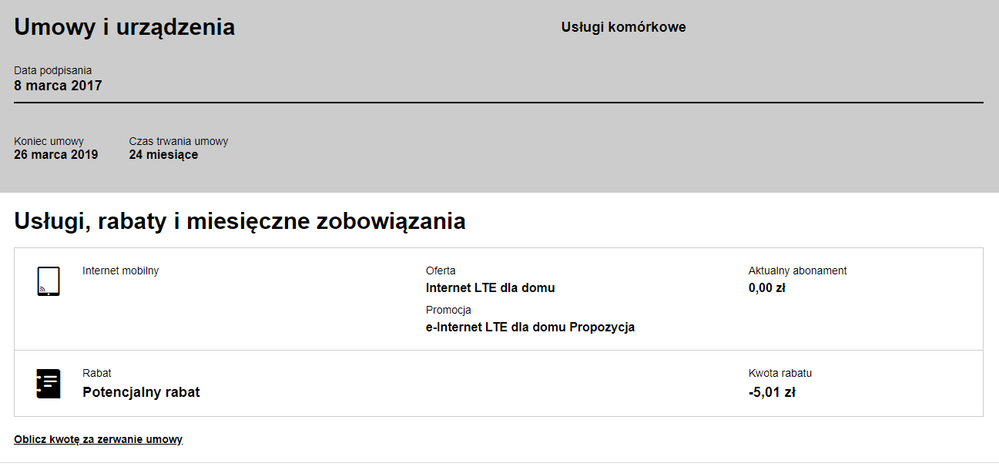Click the 'Umowy i urządzenia' heading
This screenshot has height=474, width=999.
click(x=124, y=27)
